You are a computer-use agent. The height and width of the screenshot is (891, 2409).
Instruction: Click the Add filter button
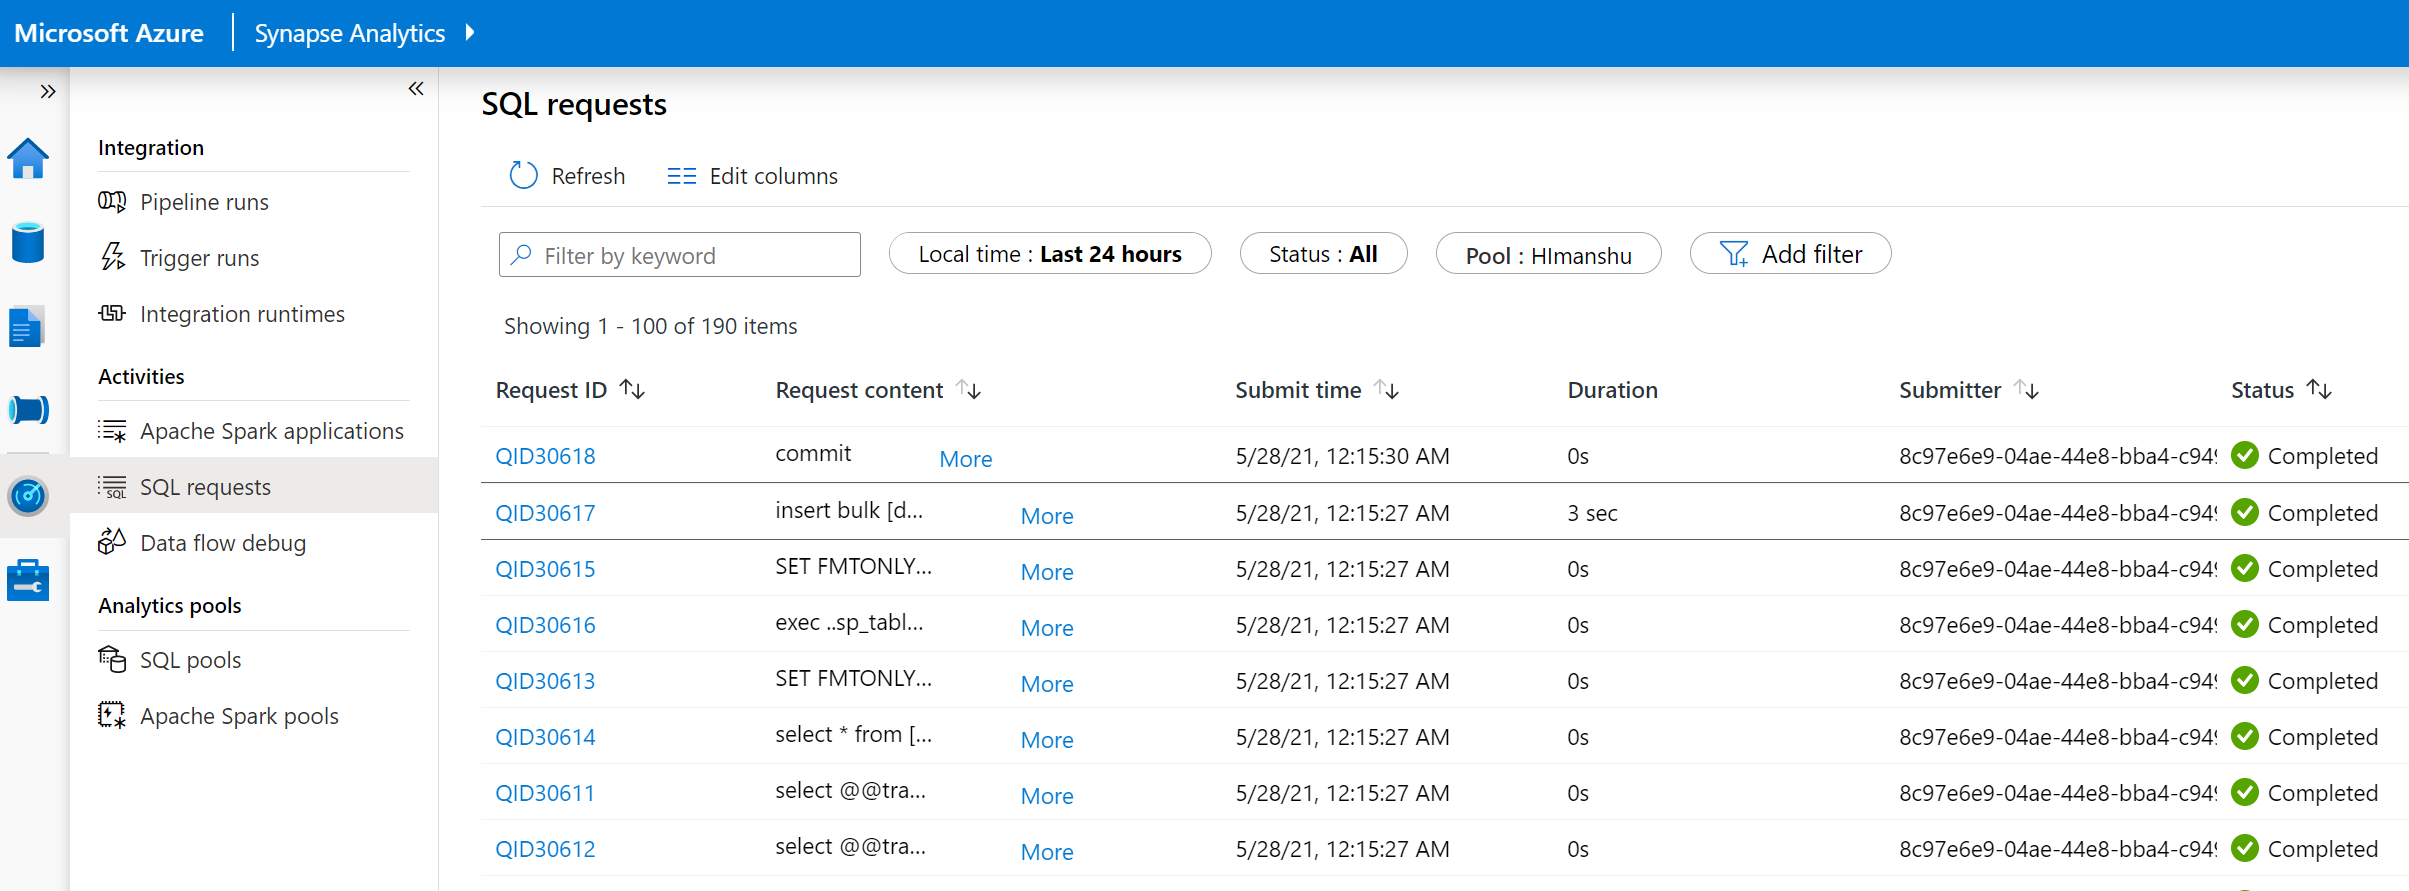[x=1790, y=254]
